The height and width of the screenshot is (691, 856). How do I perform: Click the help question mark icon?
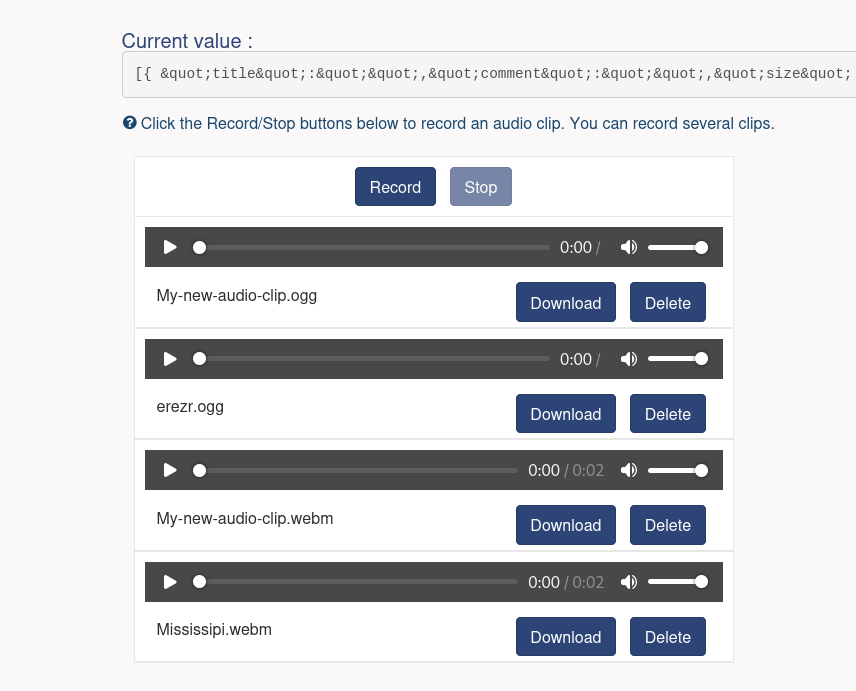129,123
